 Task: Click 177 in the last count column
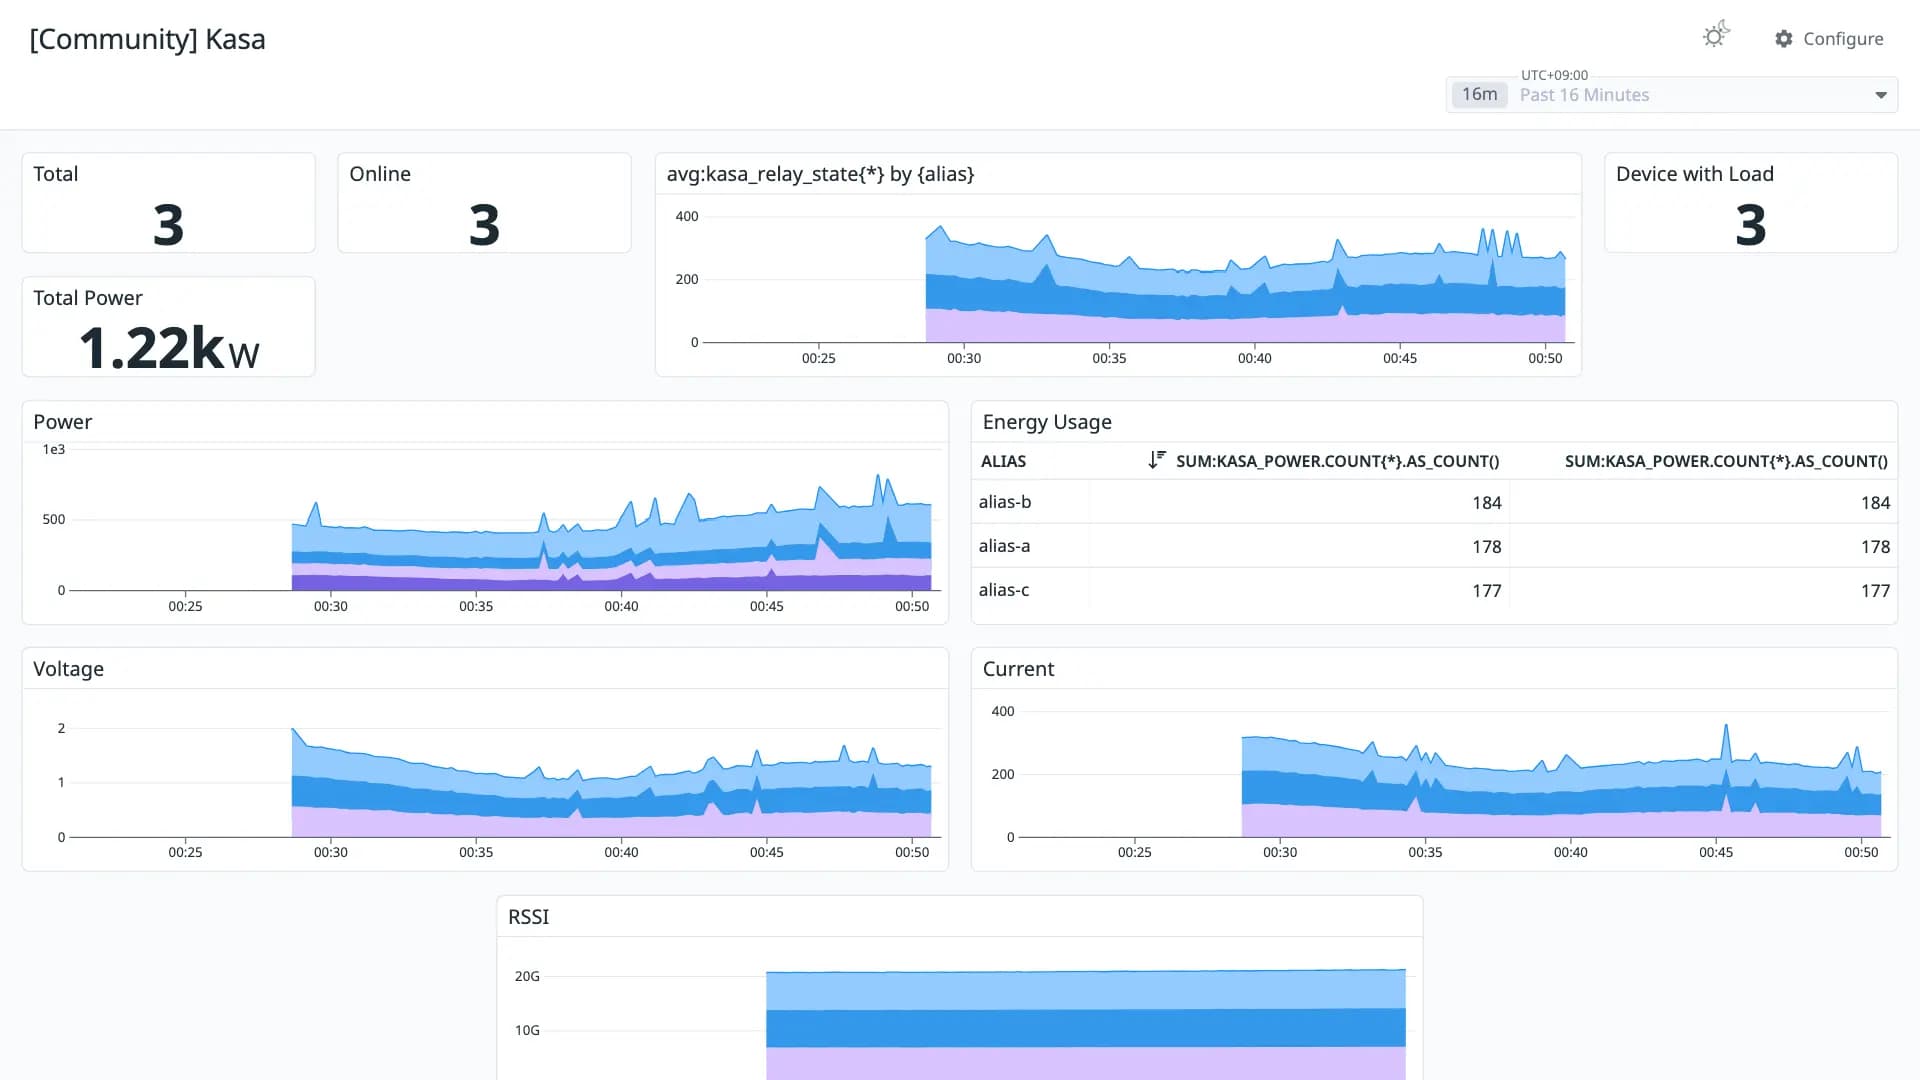[1875, 591]
